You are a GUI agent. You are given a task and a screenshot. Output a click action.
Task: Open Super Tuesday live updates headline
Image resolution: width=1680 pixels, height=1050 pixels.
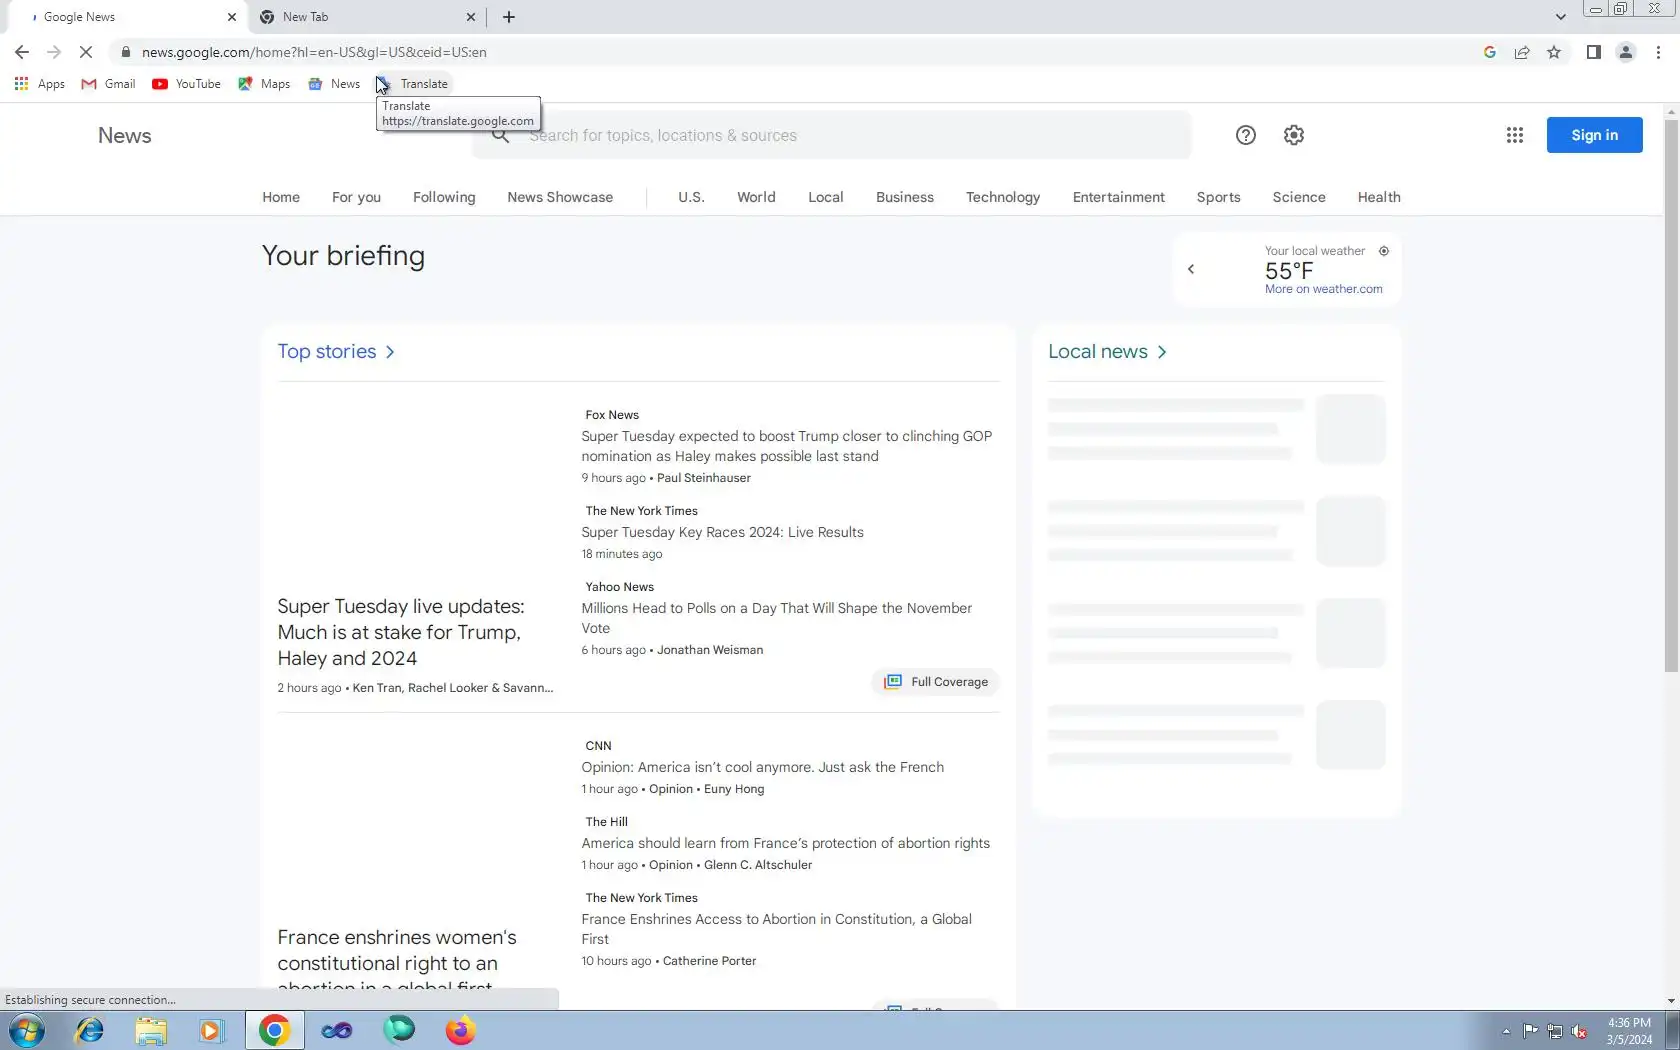[x=401, y=632]
